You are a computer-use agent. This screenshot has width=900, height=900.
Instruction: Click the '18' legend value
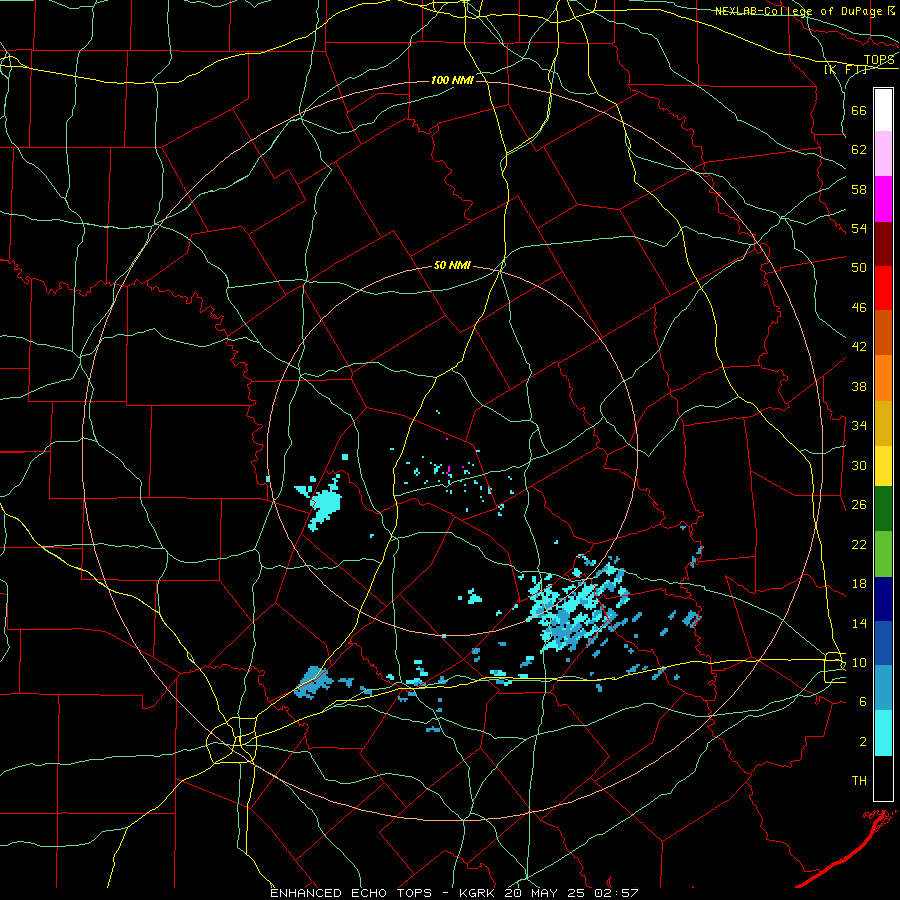(x=859, y=584)
